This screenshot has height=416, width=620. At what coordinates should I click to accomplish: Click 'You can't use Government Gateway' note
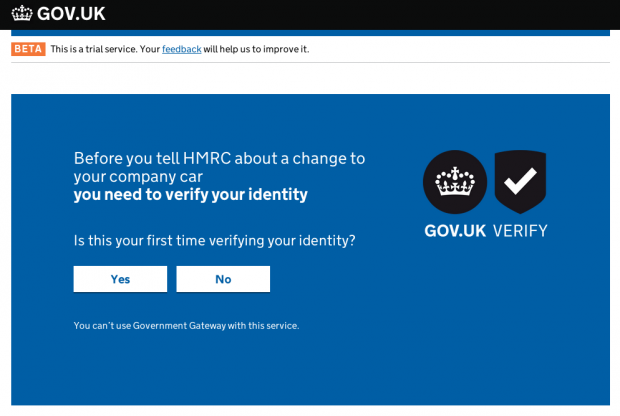tap(186, 326)
